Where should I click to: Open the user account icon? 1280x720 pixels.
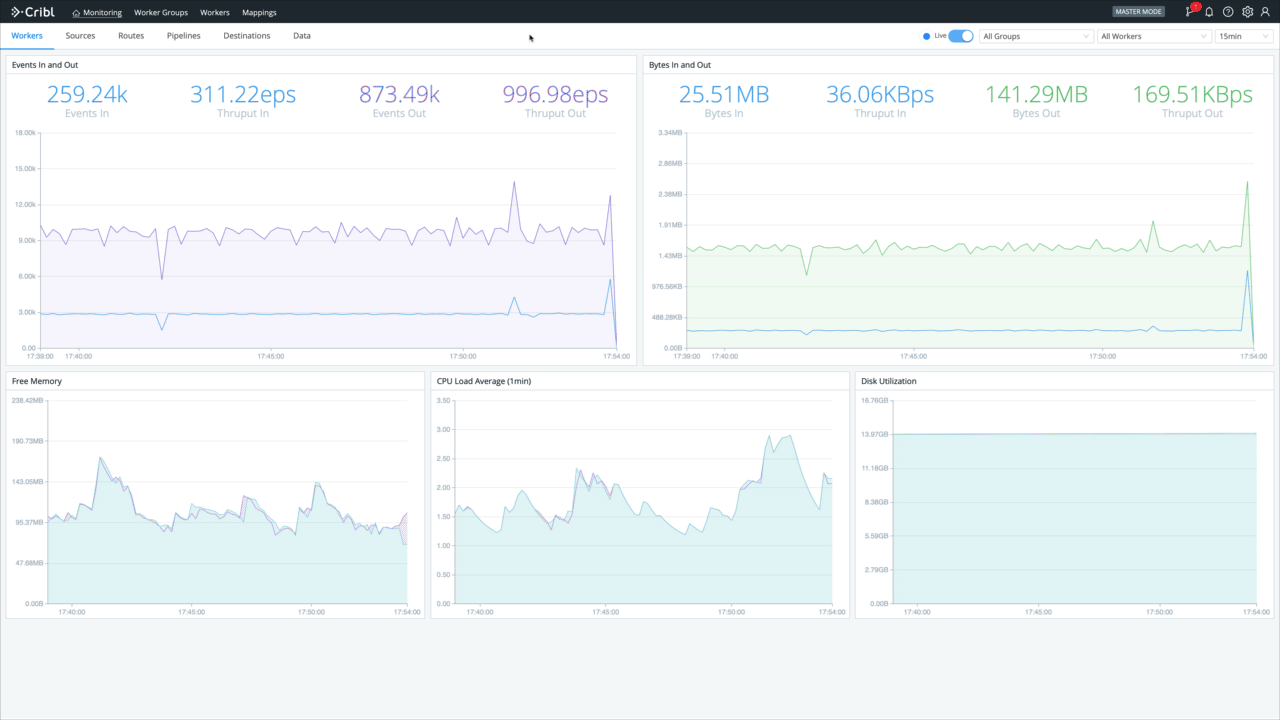pos(1265,11)
